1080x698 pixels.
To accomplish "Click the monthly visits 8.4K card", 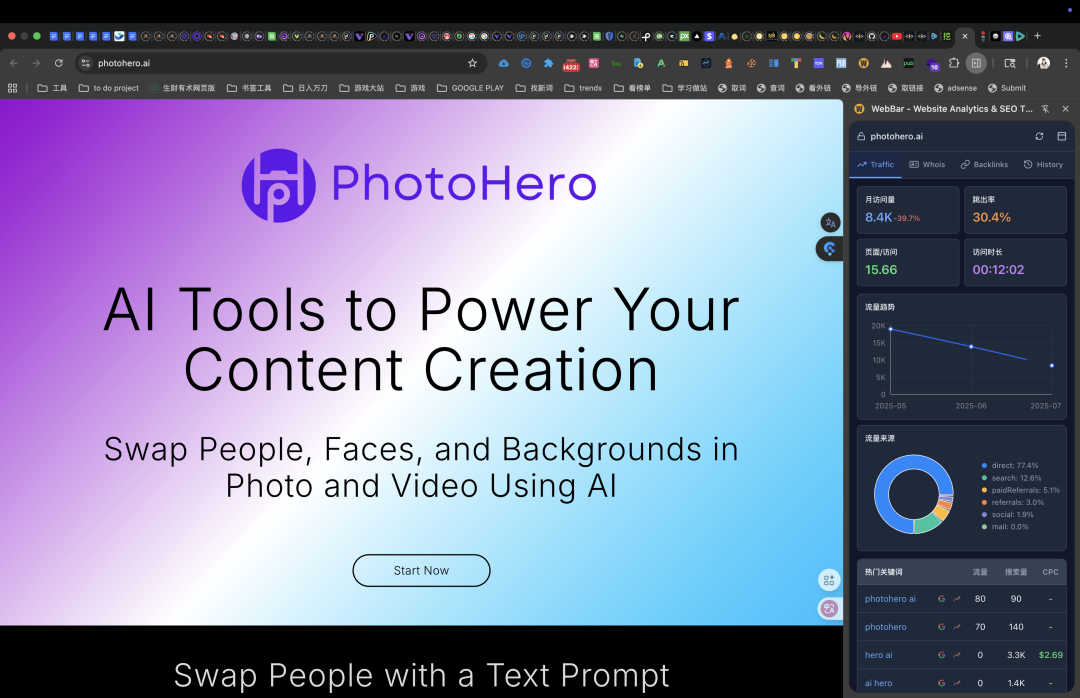I will coord(908,209).
